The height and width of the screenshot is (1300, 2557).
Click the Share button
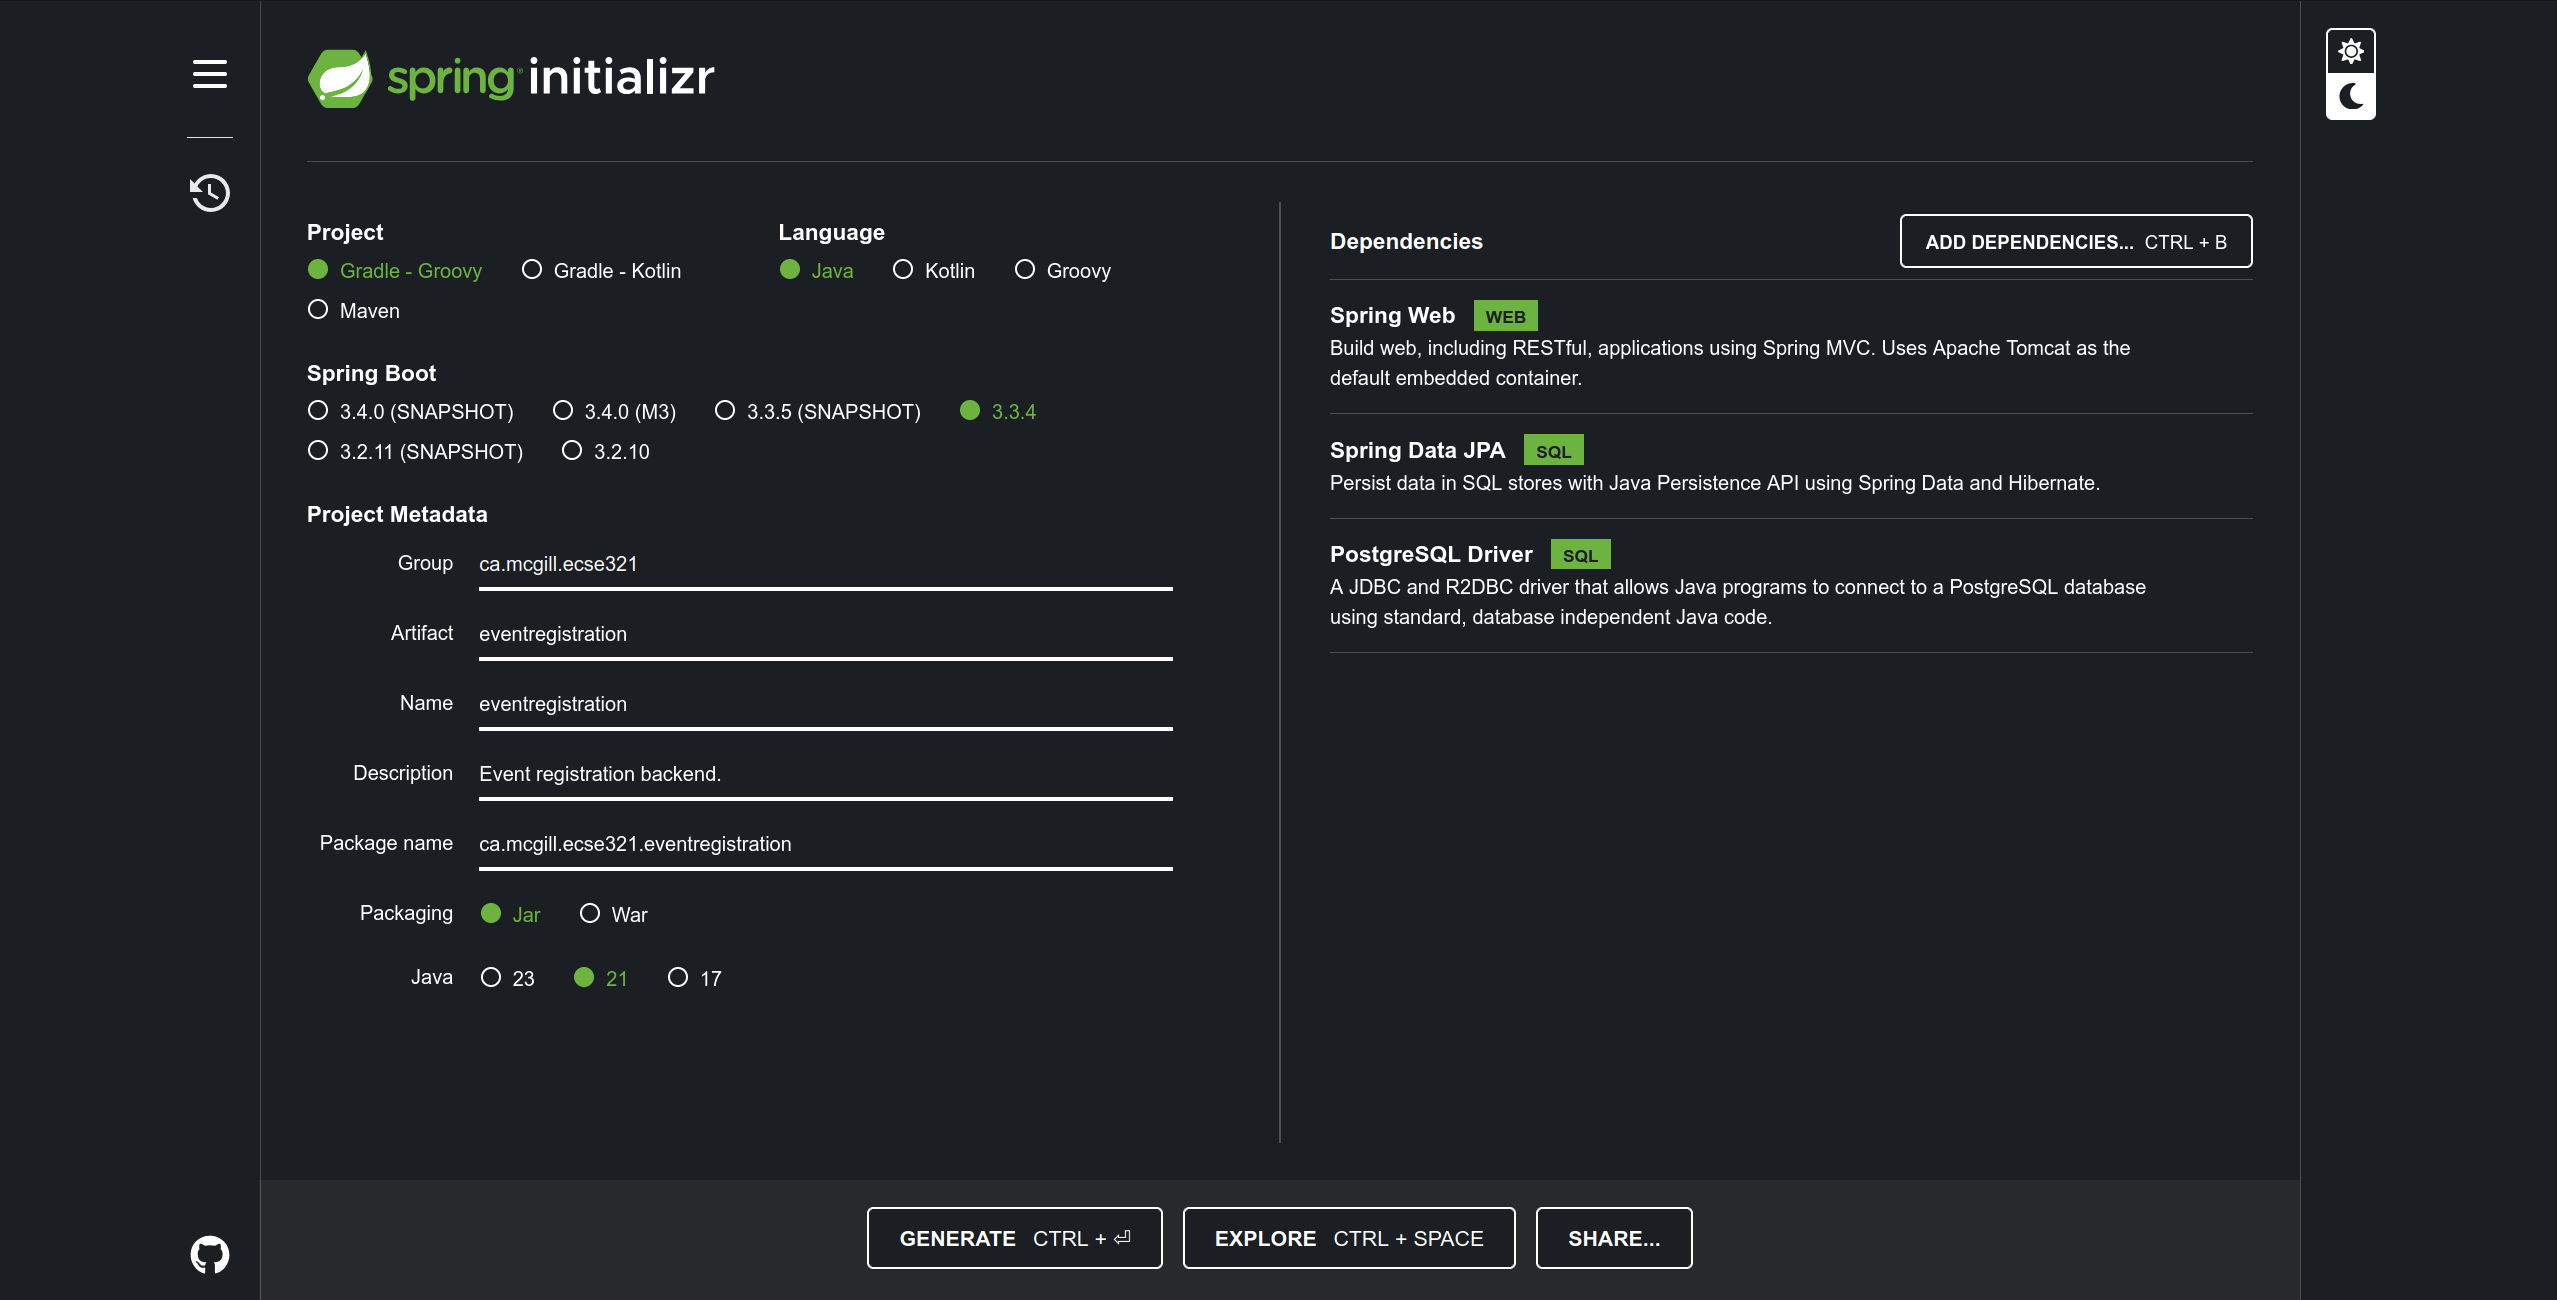click(x=1613, y=1238)
